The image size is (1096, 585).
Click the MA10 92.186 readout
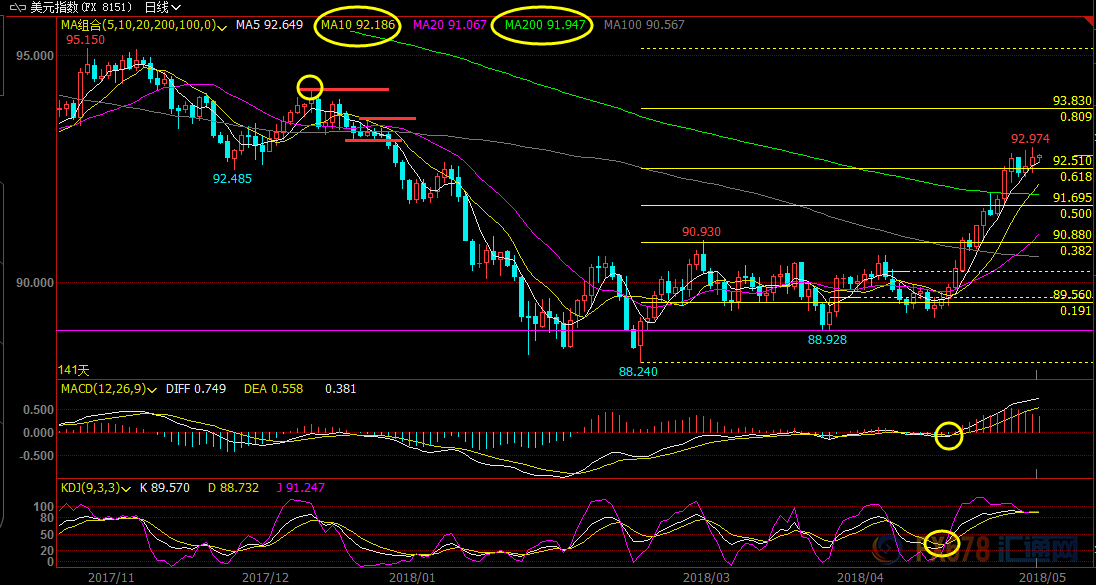pyautogui.click(x=359, y=25)
